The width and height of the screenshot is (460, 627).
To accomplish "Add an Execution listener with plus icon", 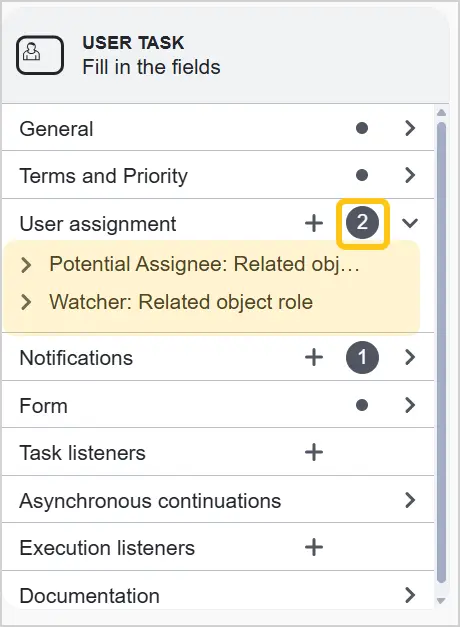I will click(314, 547).
